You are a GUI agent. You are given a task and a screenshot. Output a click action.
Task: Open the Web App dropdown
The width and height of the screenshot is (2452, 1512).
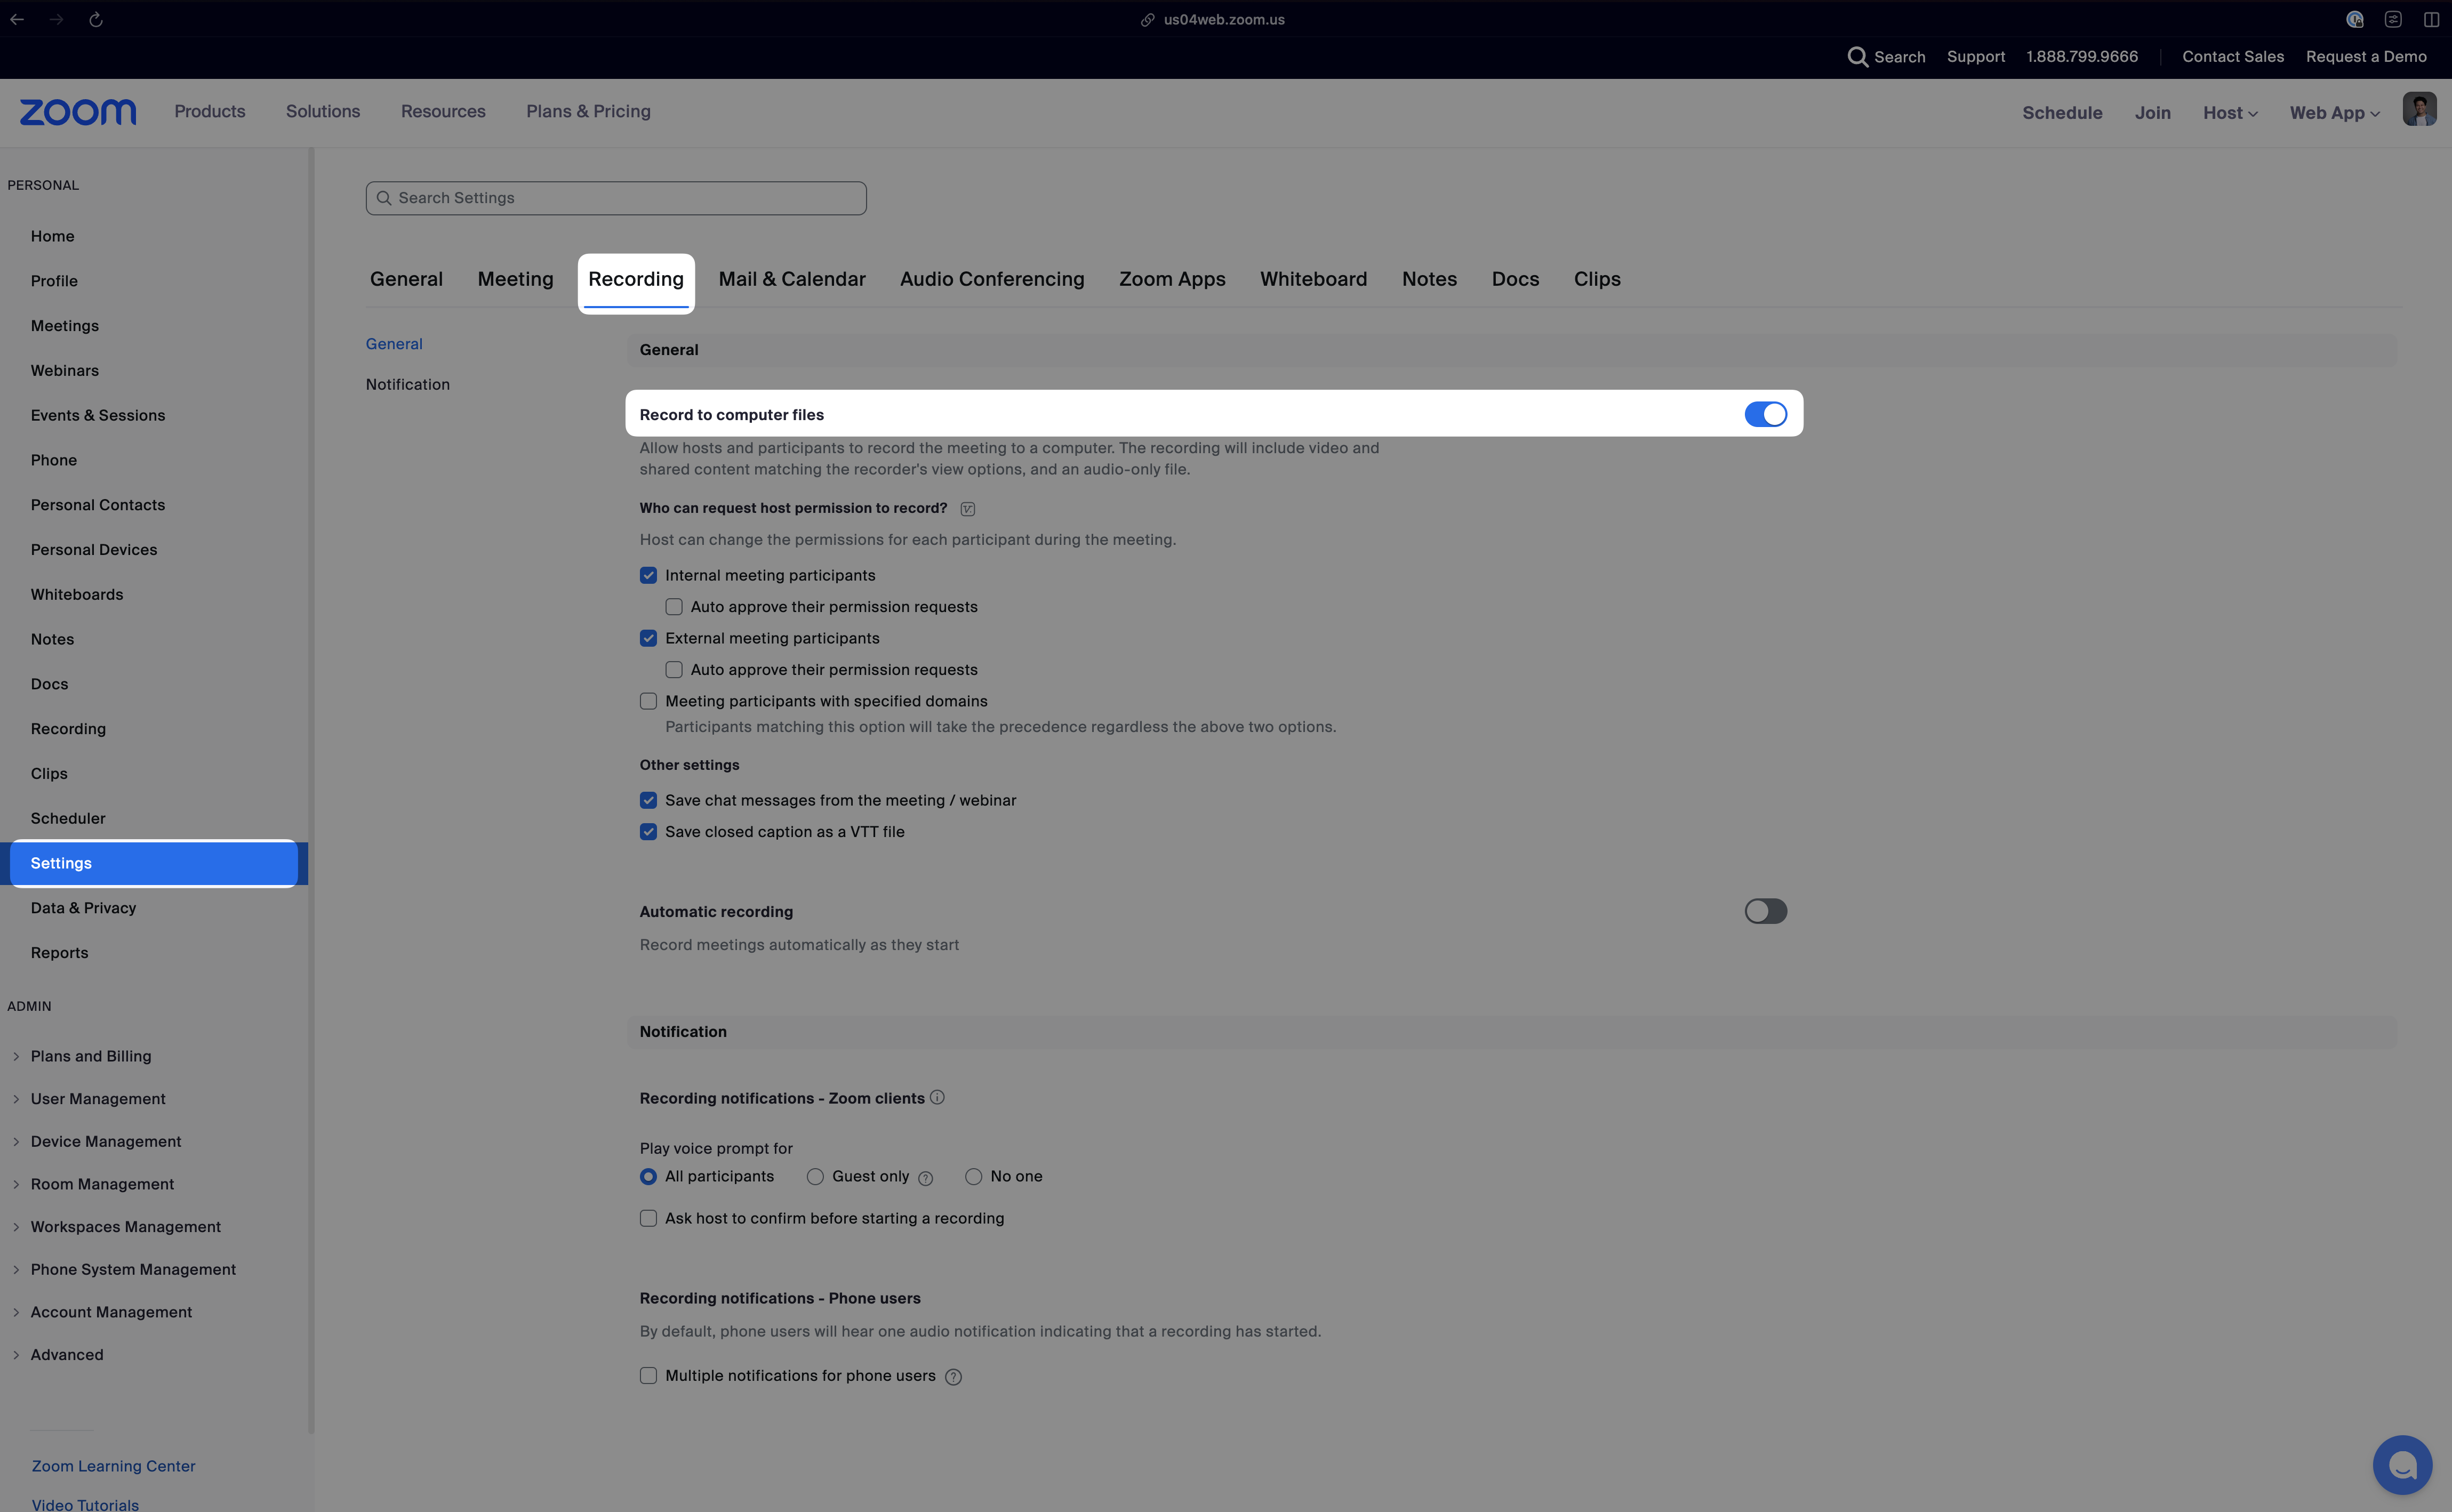pyautogui.click(x=2334, y=113)
